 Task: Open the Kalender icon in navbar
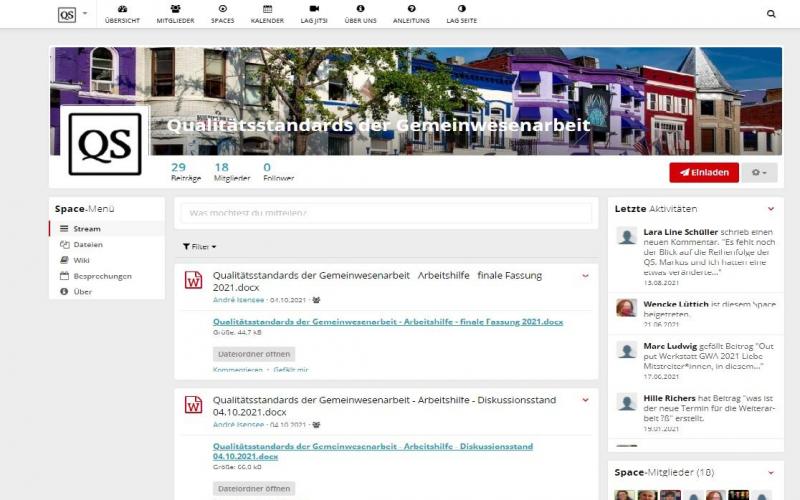click(x=267, y=9)
